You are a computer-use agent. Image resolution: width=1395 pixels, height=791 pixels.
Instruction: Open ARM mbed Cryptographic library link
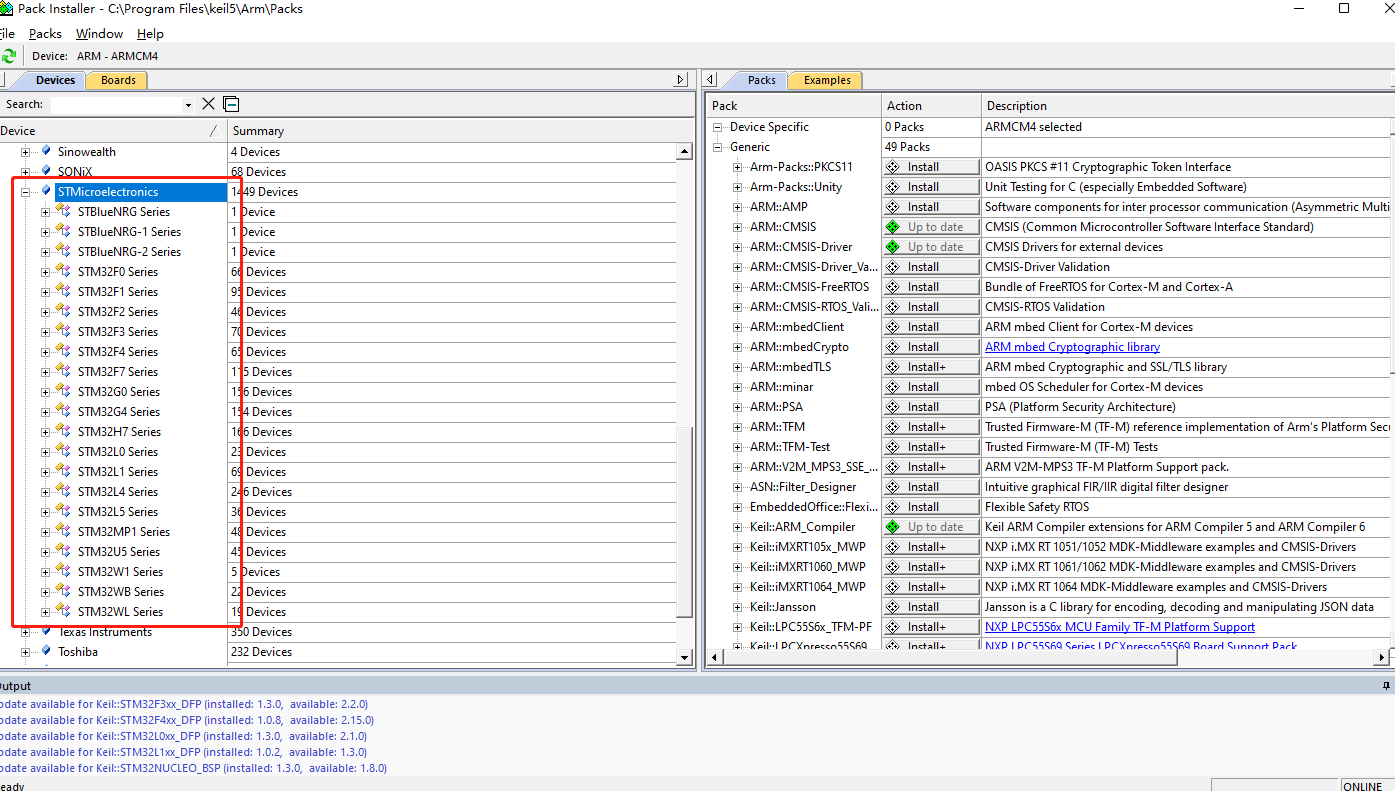tap(1072, 347)
